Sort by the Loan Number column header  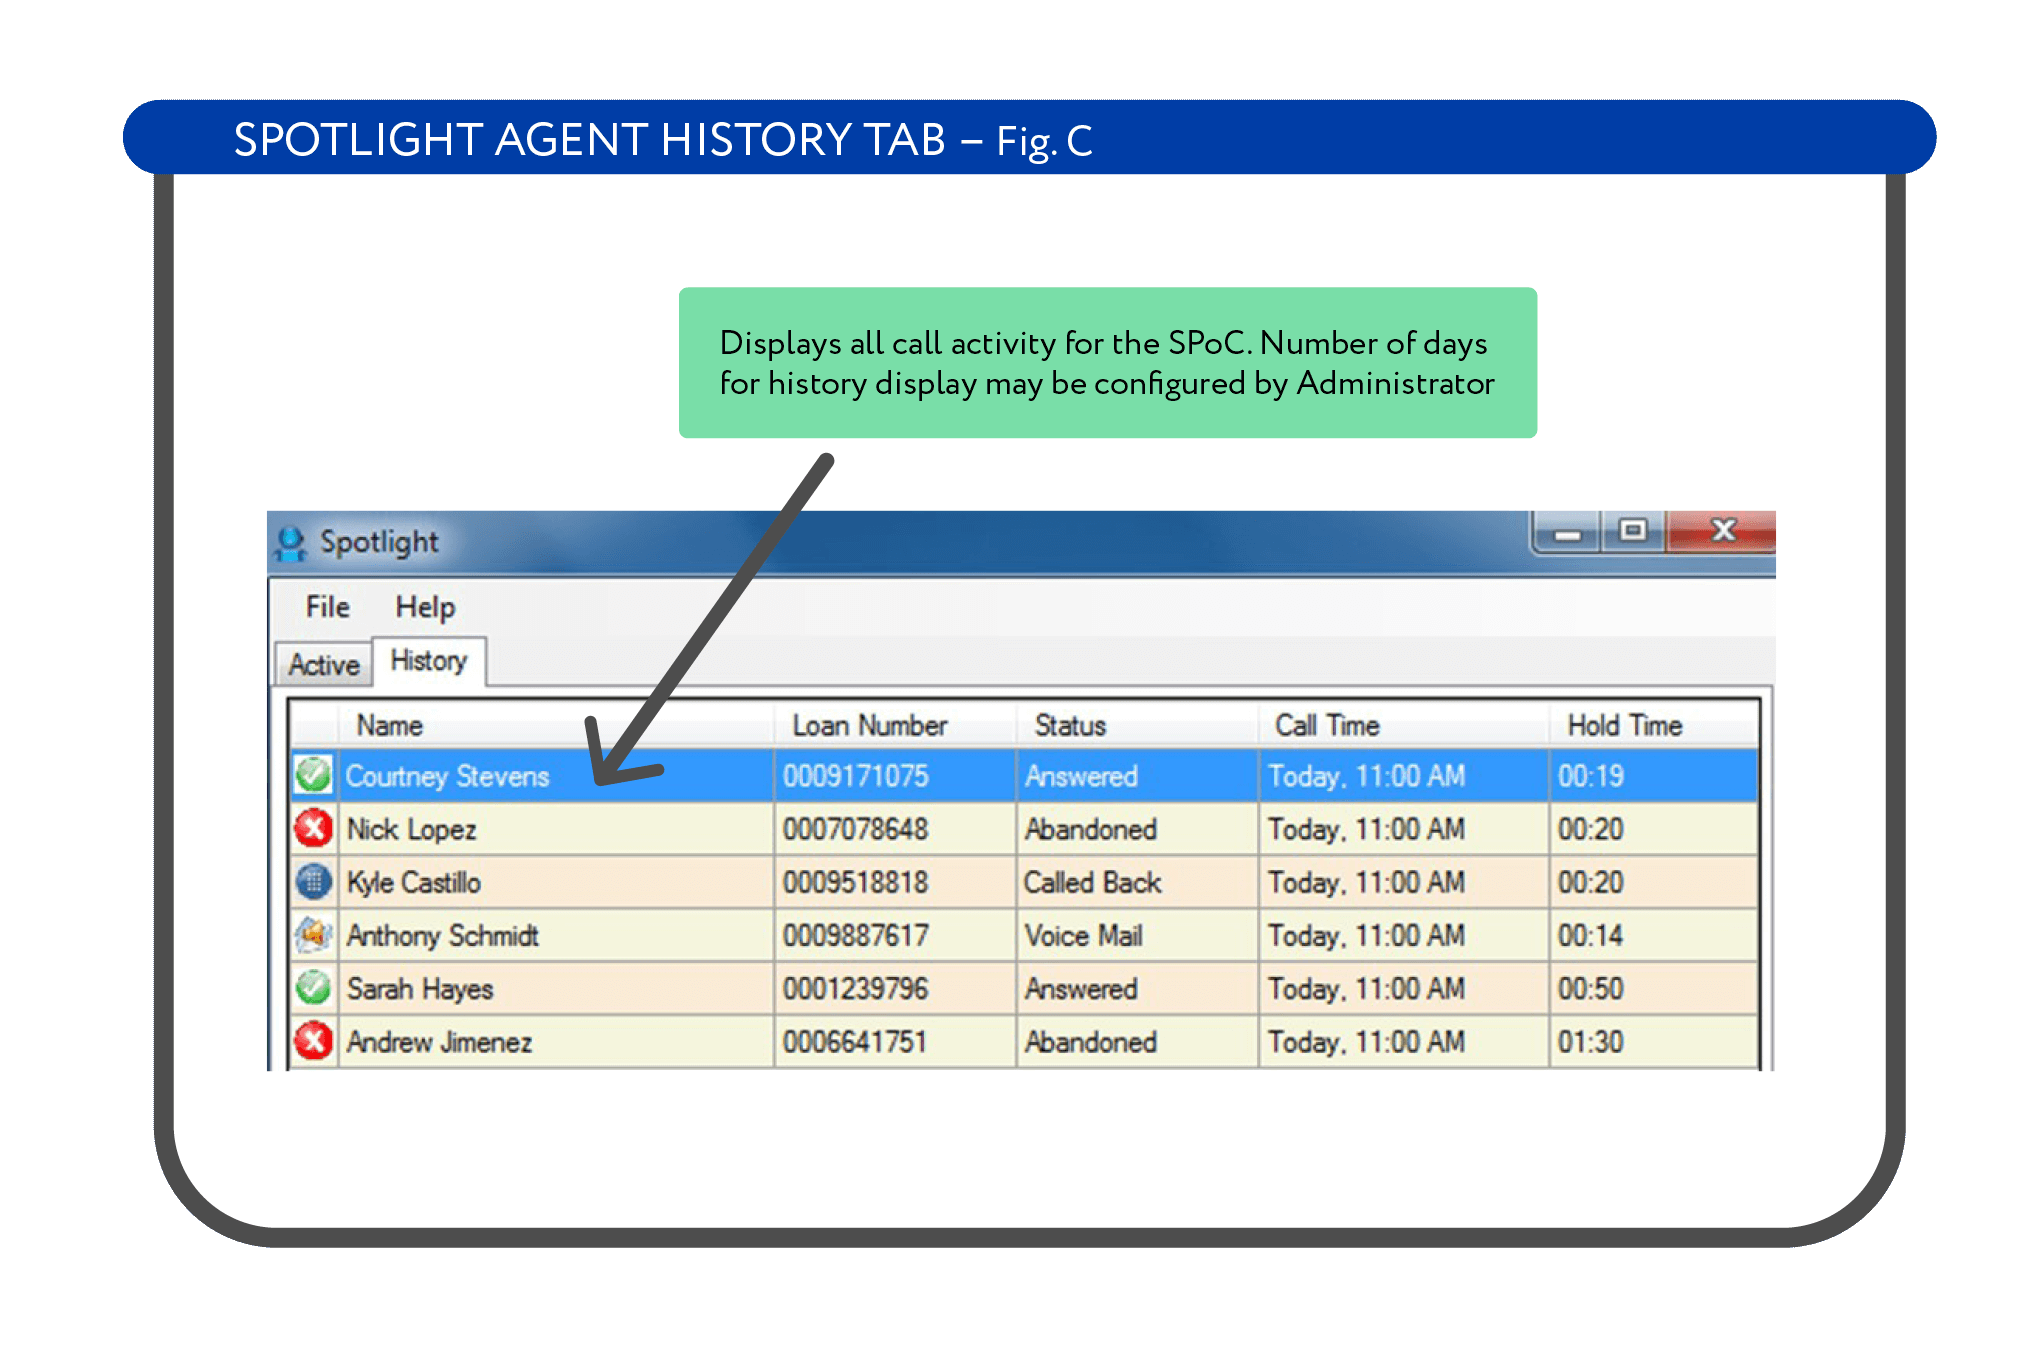click(x=895, y=725)
